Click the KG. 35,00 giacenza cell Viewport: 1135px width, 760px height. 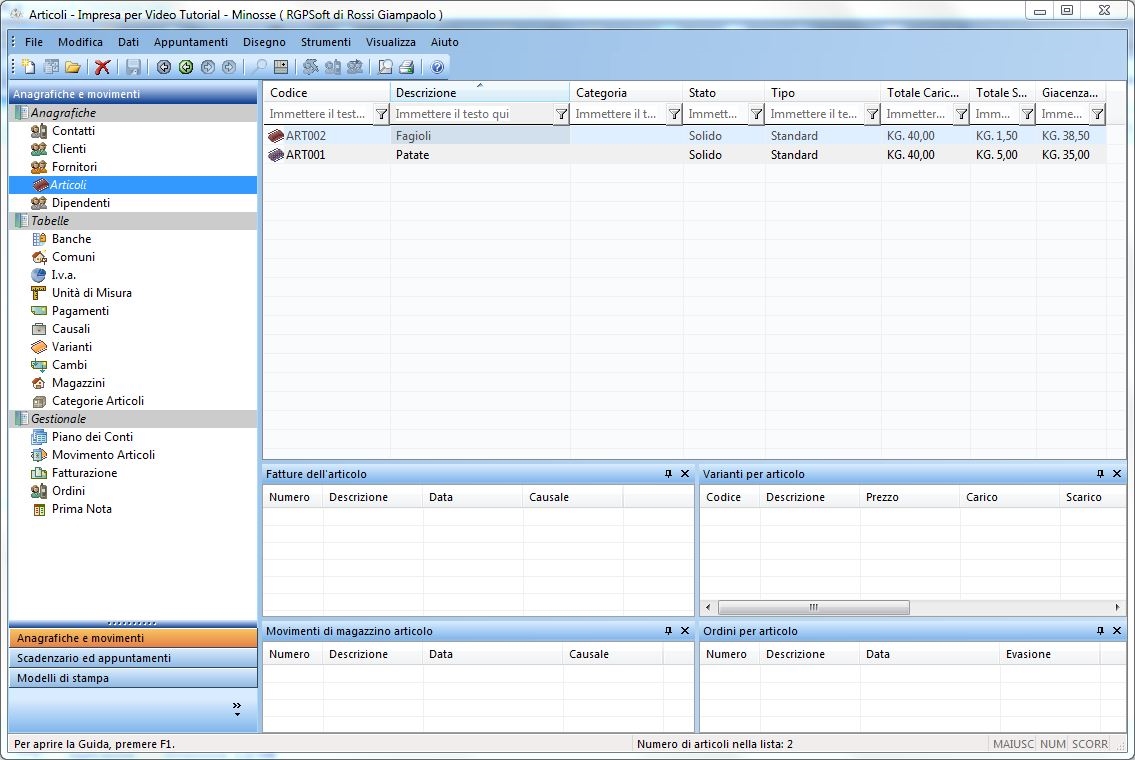click(x=1071, y=155)
